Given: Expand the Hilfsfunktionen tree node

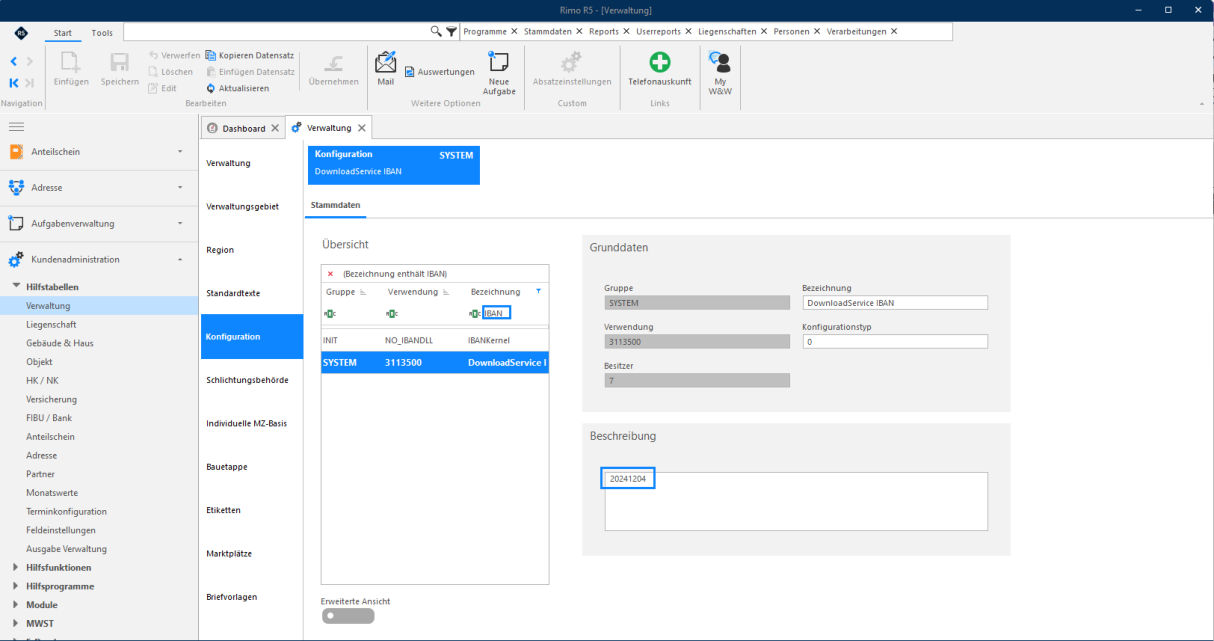Looking at the screenshot, I should pyautogui.click(x=16, y=568).
